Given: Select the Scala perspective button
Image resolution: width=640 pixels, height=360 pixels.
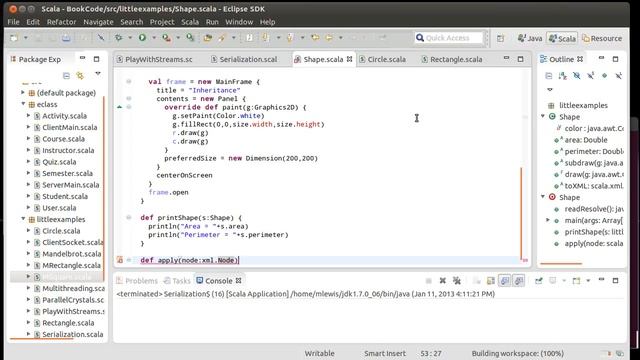Looking at the screenshot, I should click(x=562, y=38).
